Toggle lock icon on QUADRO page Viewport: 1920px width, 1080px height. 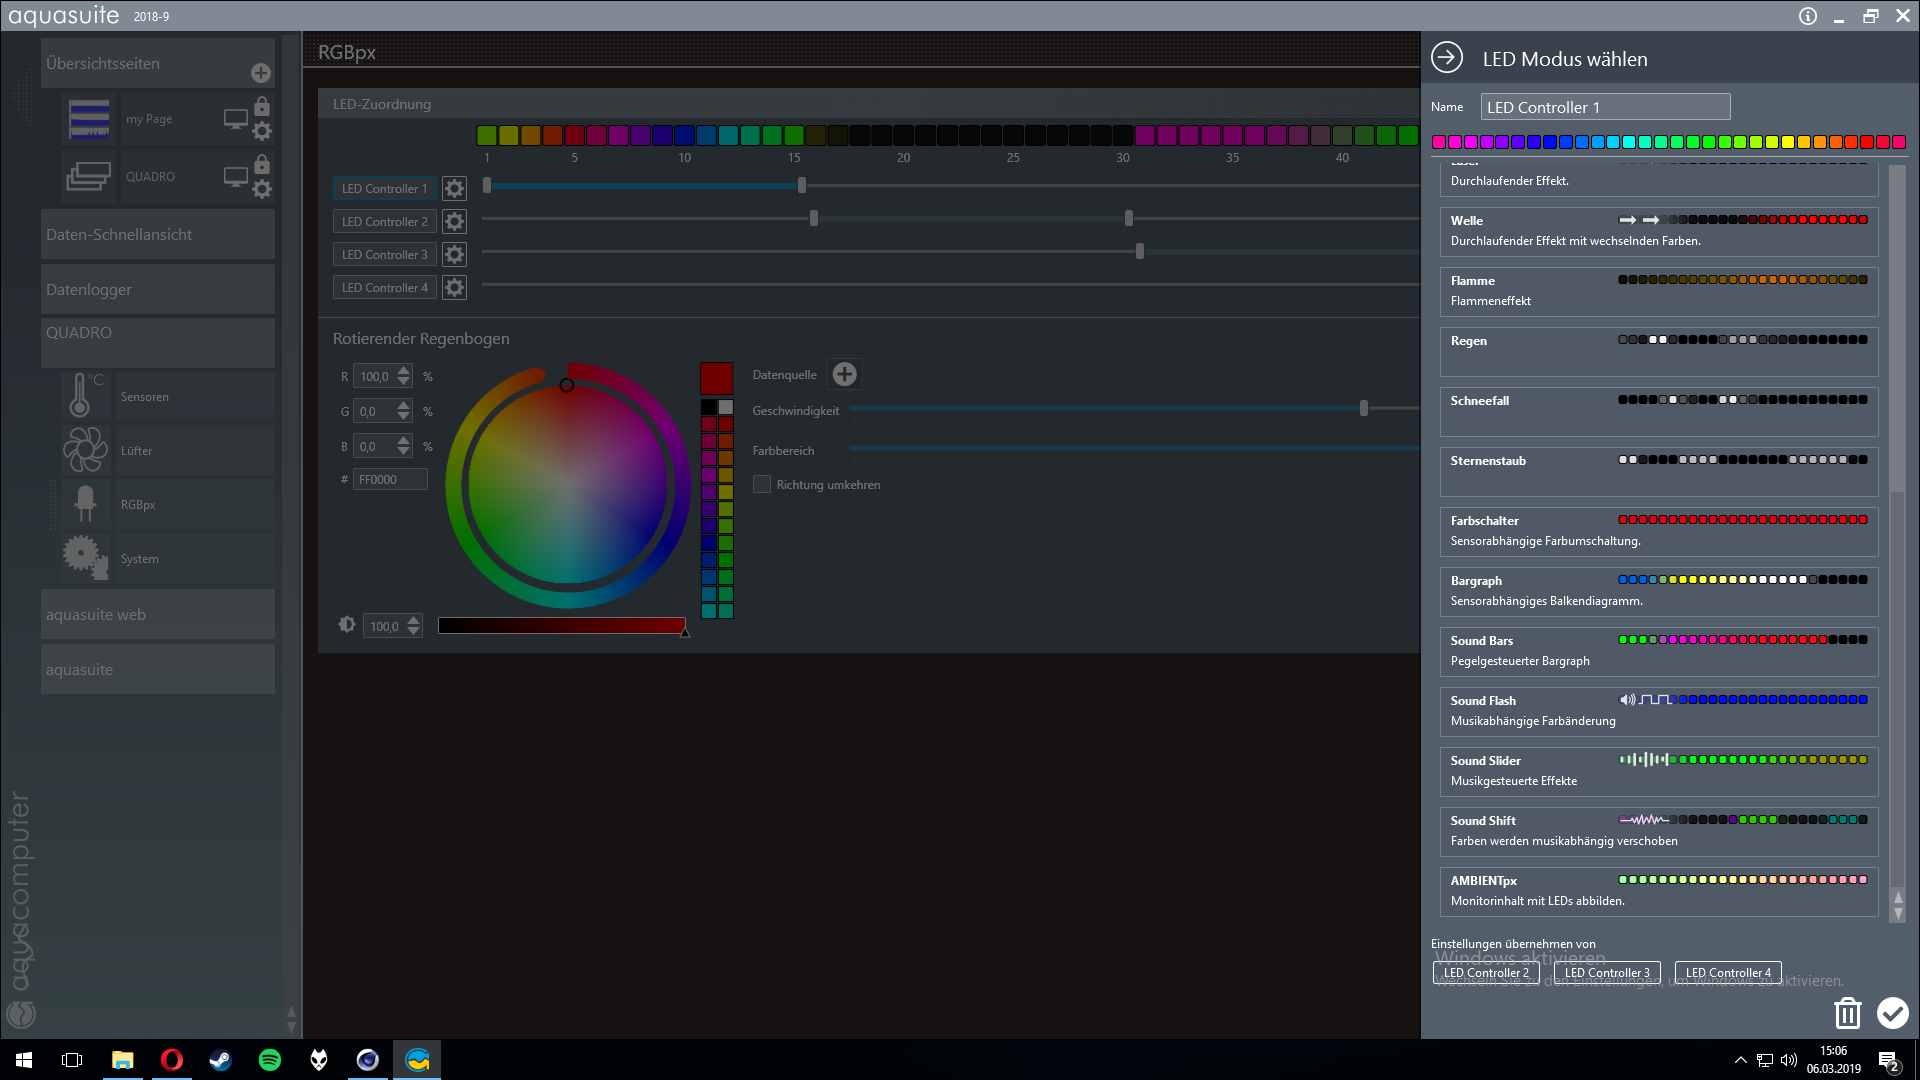pyautogui.click(x=262, y=164)
